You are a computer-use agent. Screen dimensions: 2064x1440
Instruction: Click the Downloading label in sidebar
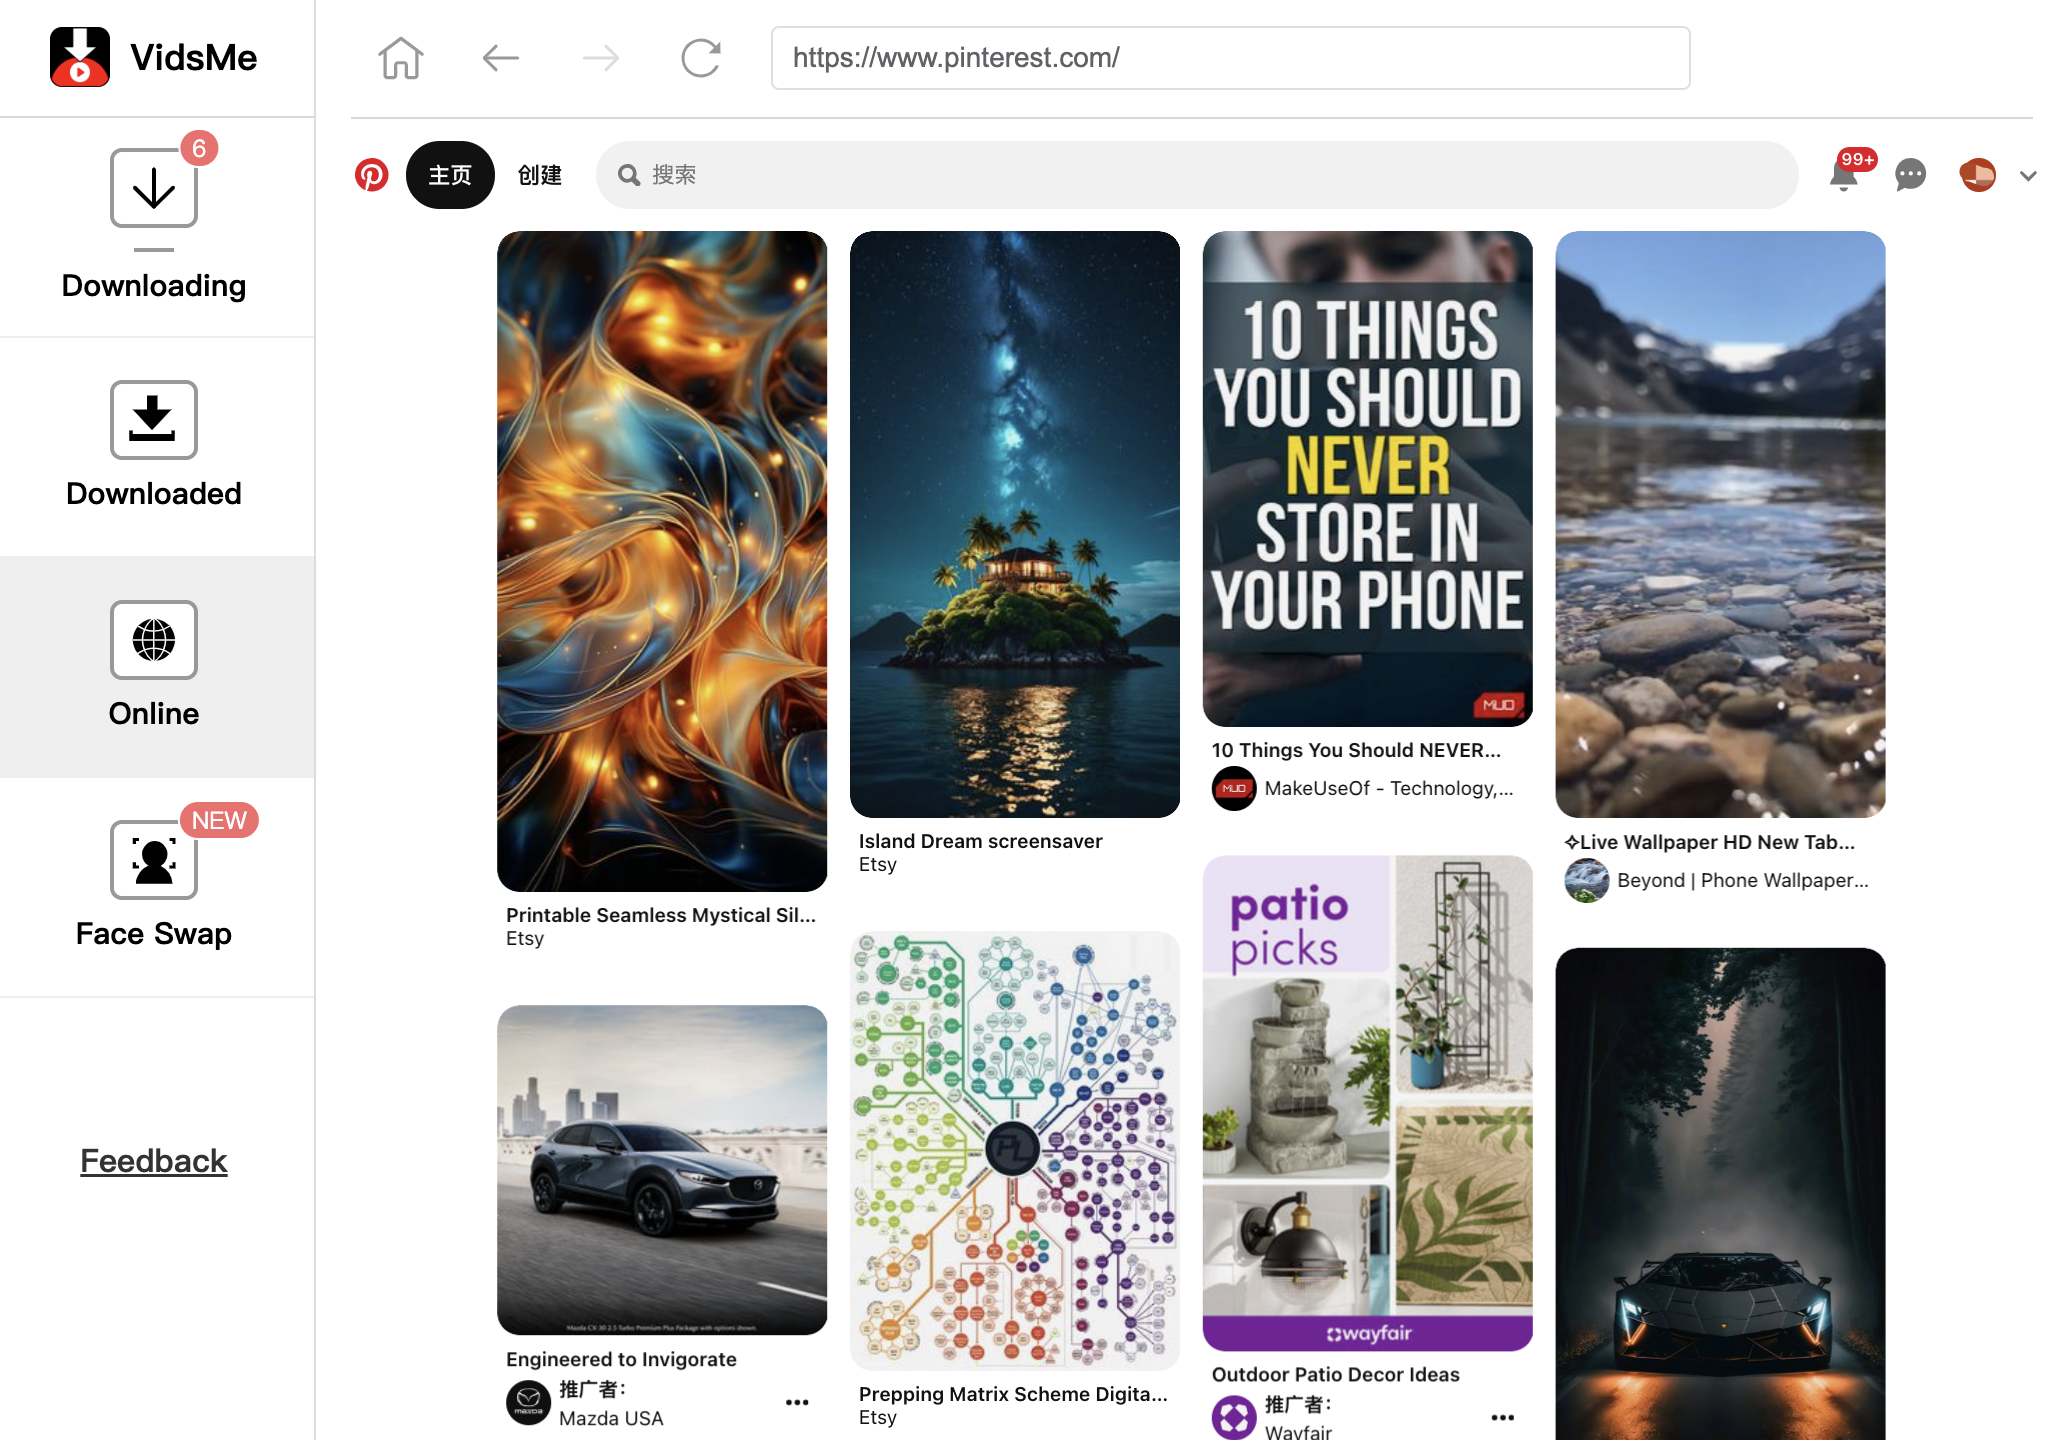click(x=153, y=286)
